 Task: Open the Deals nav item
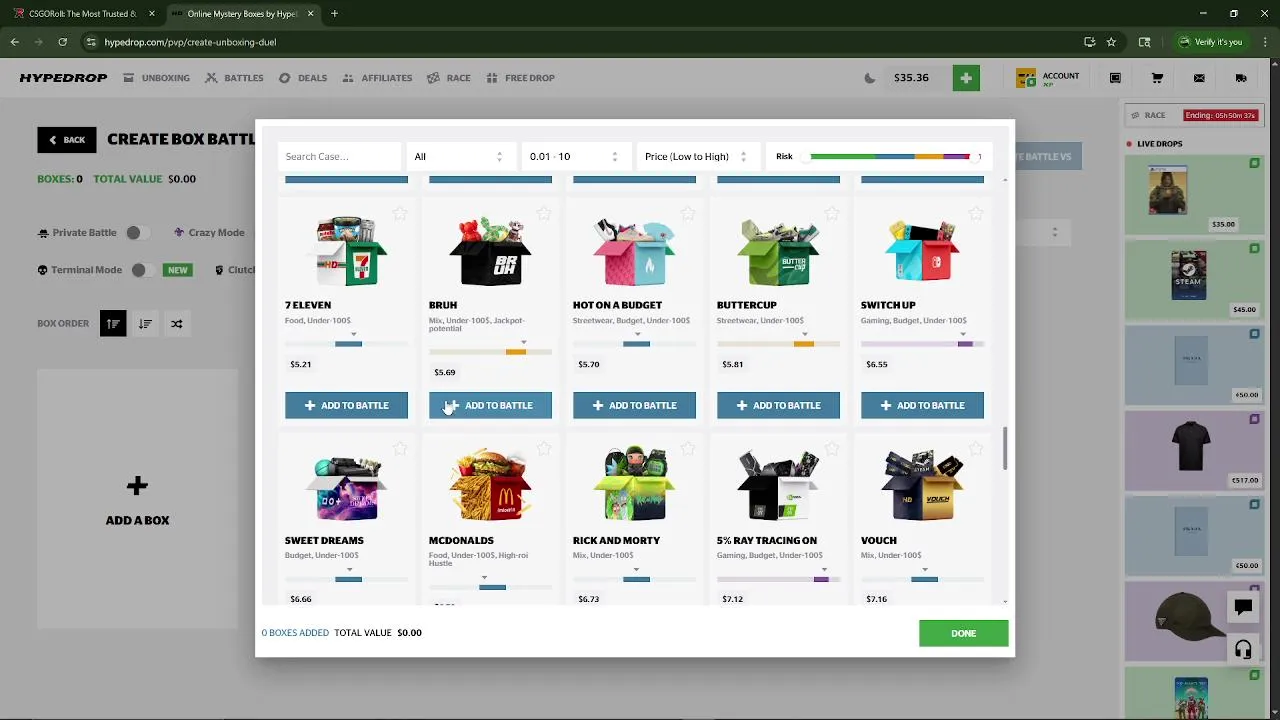click(x=303, y=78)
